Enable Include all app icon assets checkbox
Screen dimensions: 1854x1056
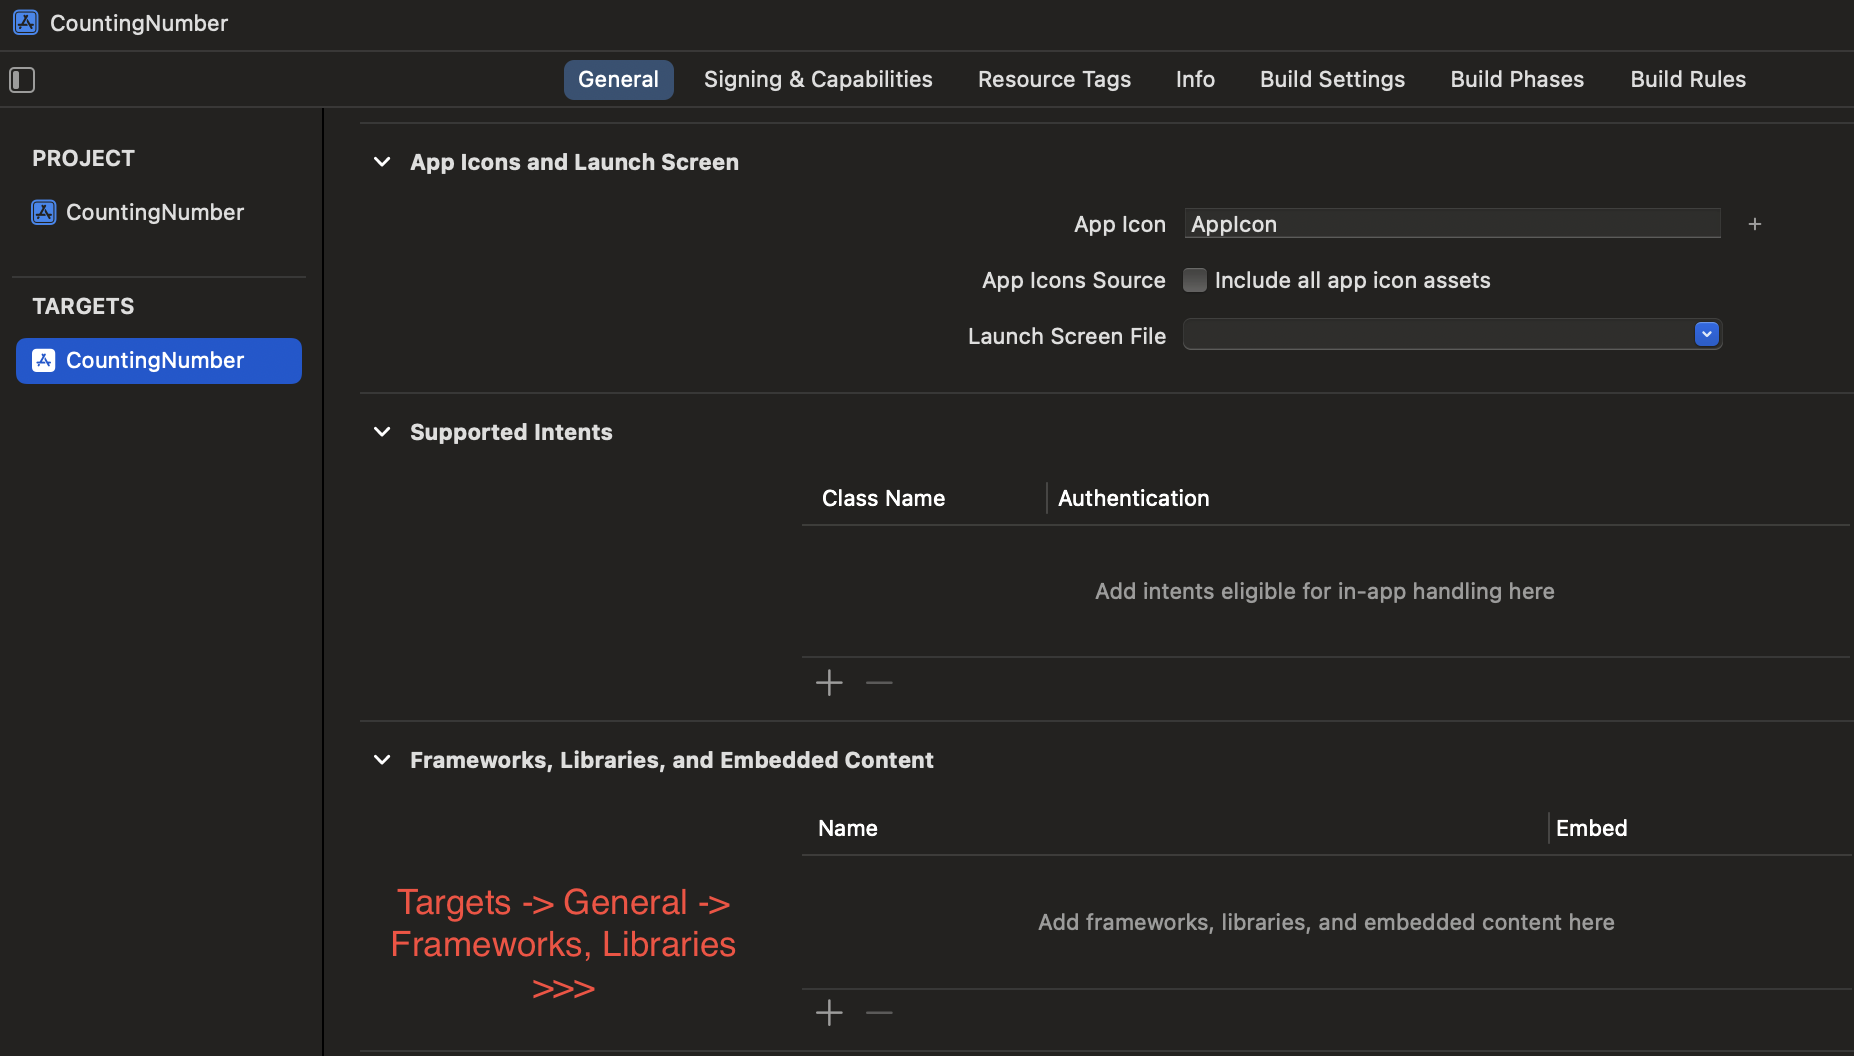coord(1195,280)
